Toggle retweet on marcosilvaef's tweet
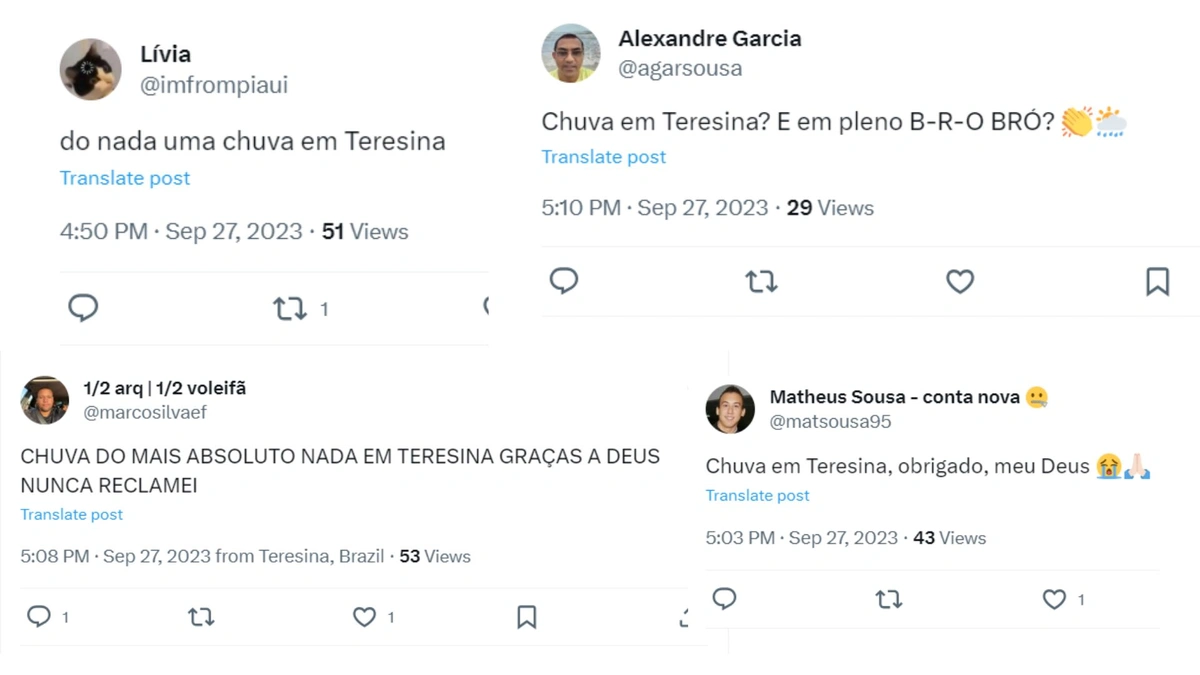The image size is (1200, 675). (200, 617)
